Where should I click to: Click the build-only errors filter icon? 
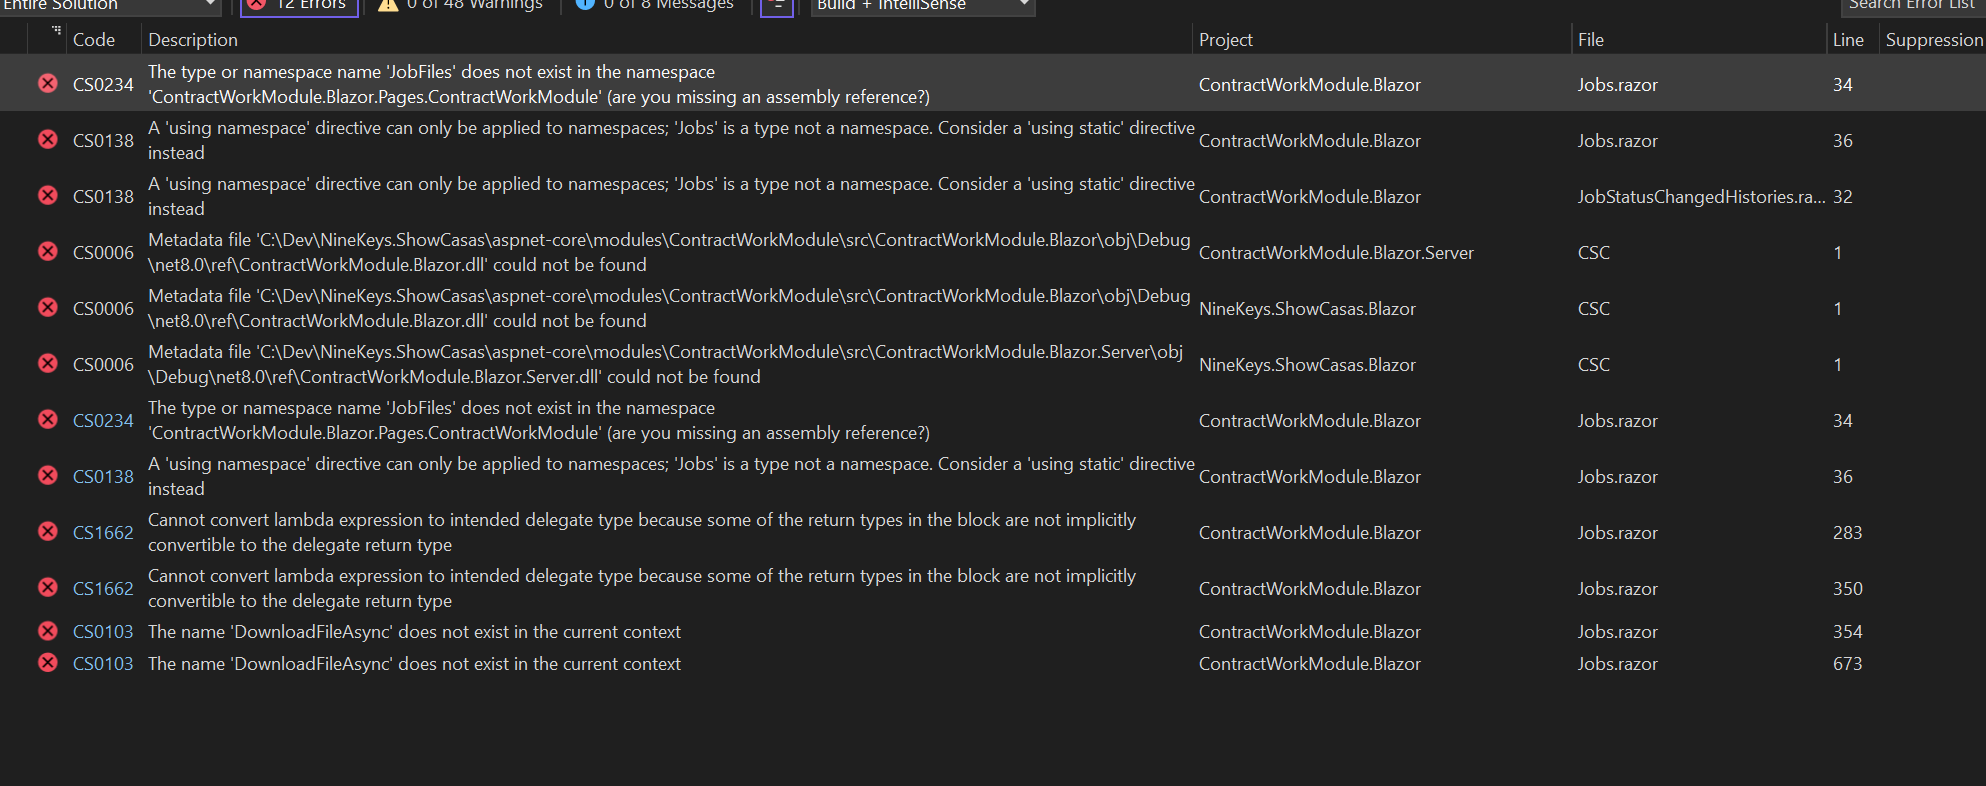[777, 6]
